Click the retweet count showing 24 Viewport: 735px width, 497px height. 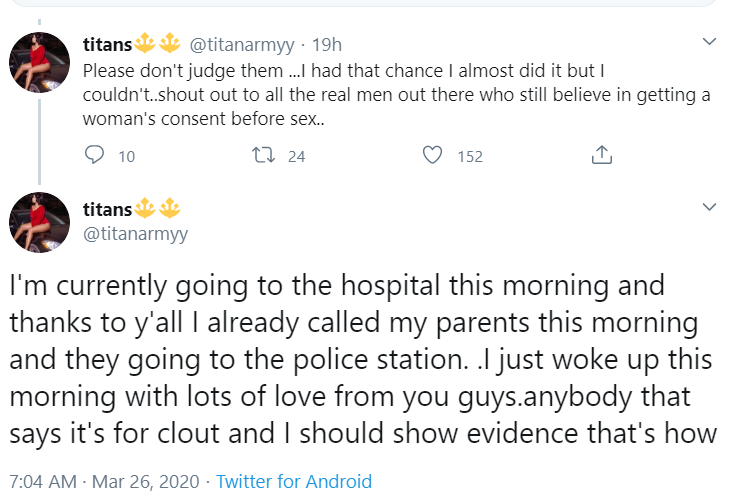(x=296, y=156)
